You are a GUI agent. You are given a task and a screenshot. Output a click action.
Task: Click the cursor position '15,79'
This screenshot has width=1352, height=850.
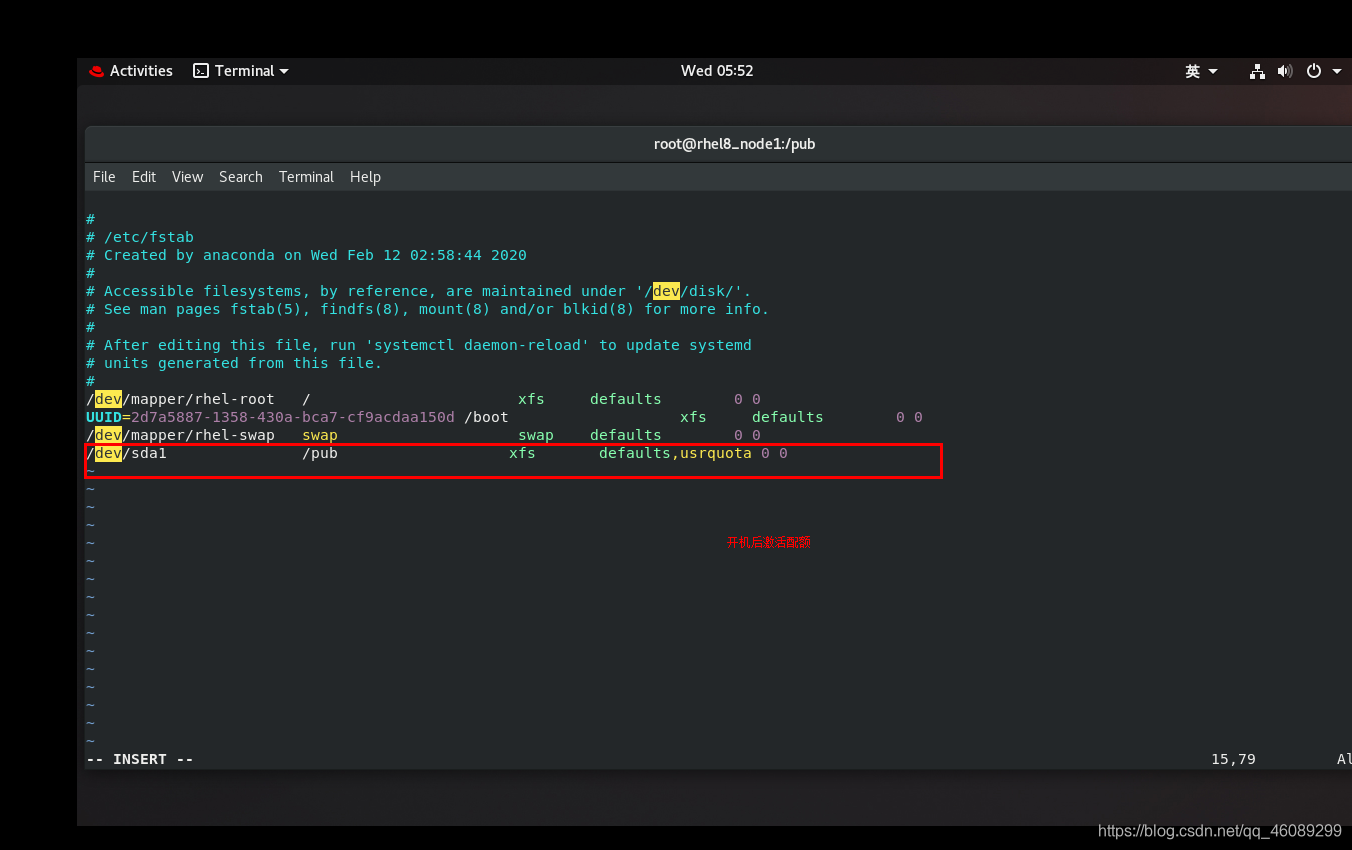[1233, 759]
